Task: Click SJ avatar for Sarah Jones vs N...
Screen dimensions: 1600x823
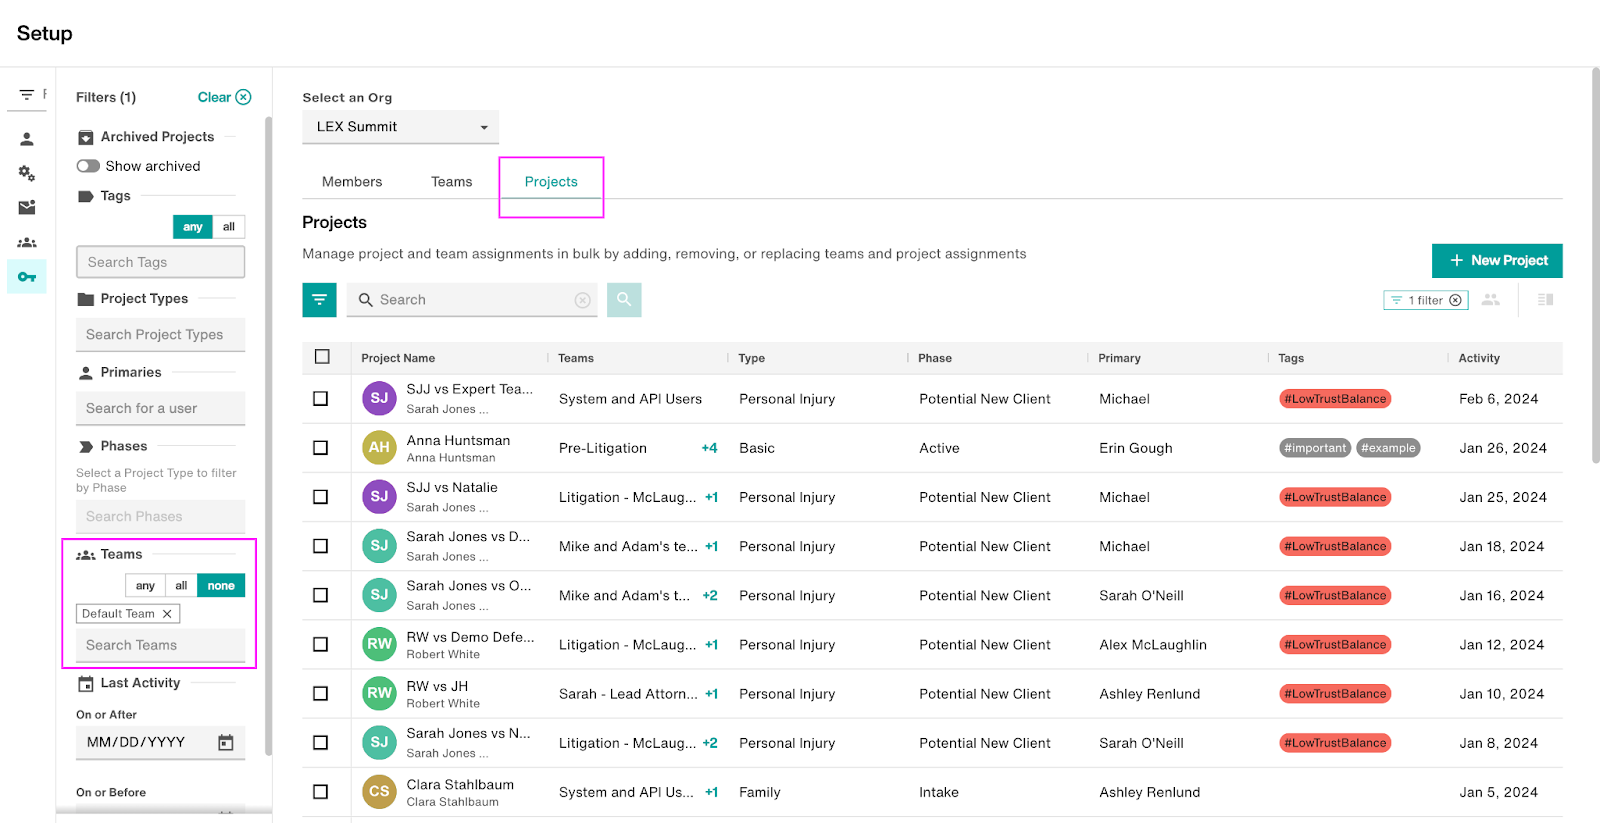Action: click(379, 742)
